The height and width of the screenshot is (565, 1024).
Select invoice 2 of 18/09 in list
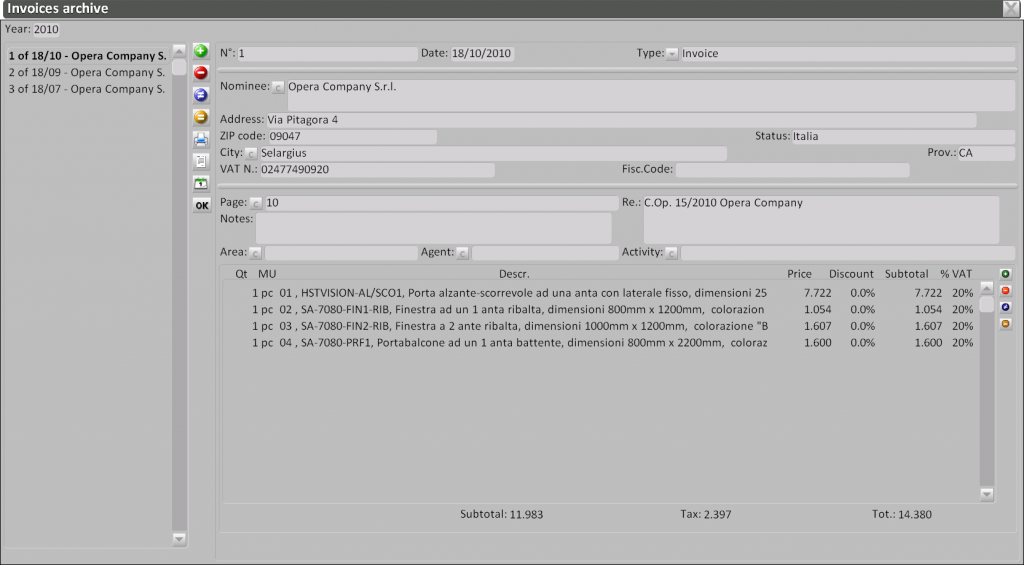pyautogui.click(x=86, y=73)
